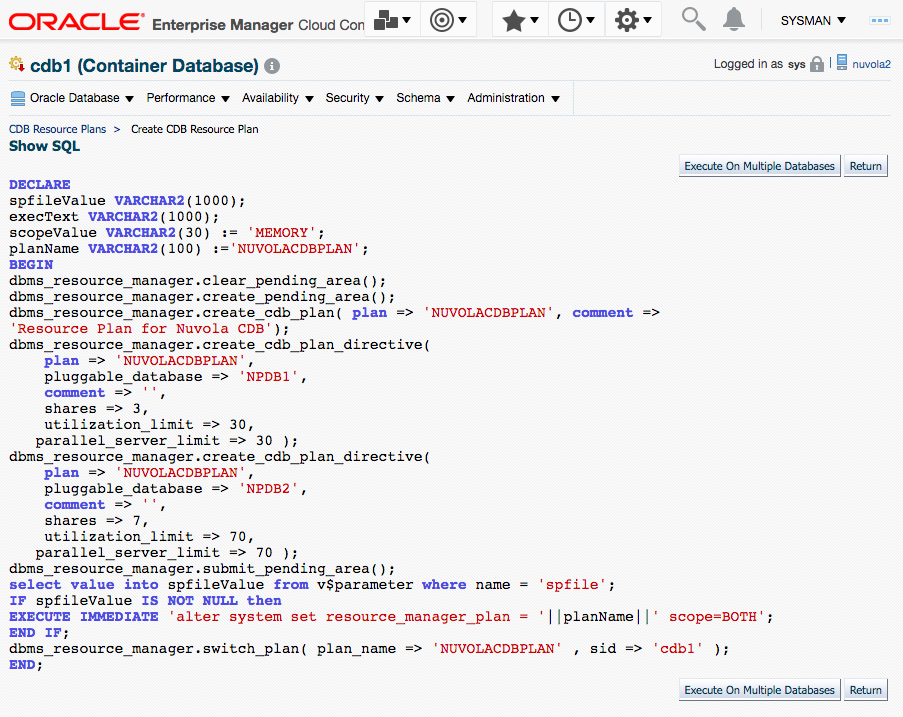Screen dimensions: 903x717
Task: Click the Create CDB Resource Plan breadcrumb text
Action: click(x=195, y=129)
